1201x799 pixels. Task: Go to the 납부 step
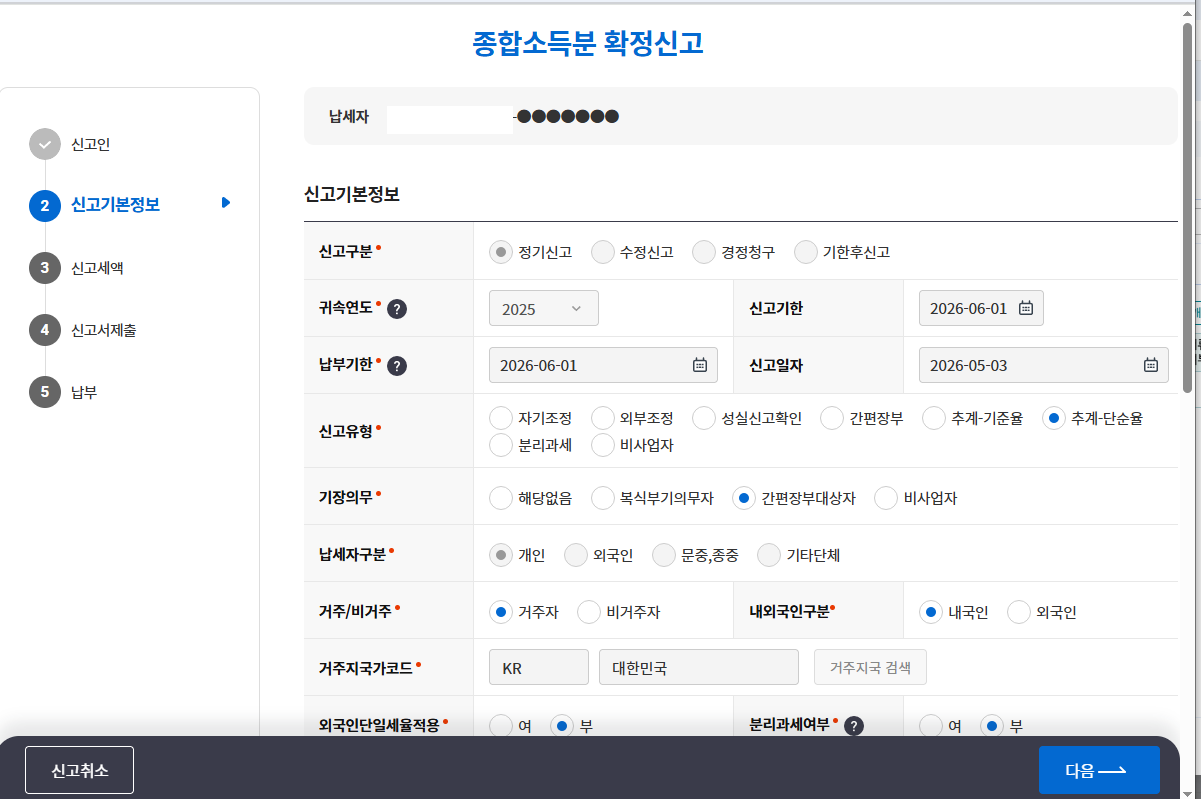click(x=84, y=392)
